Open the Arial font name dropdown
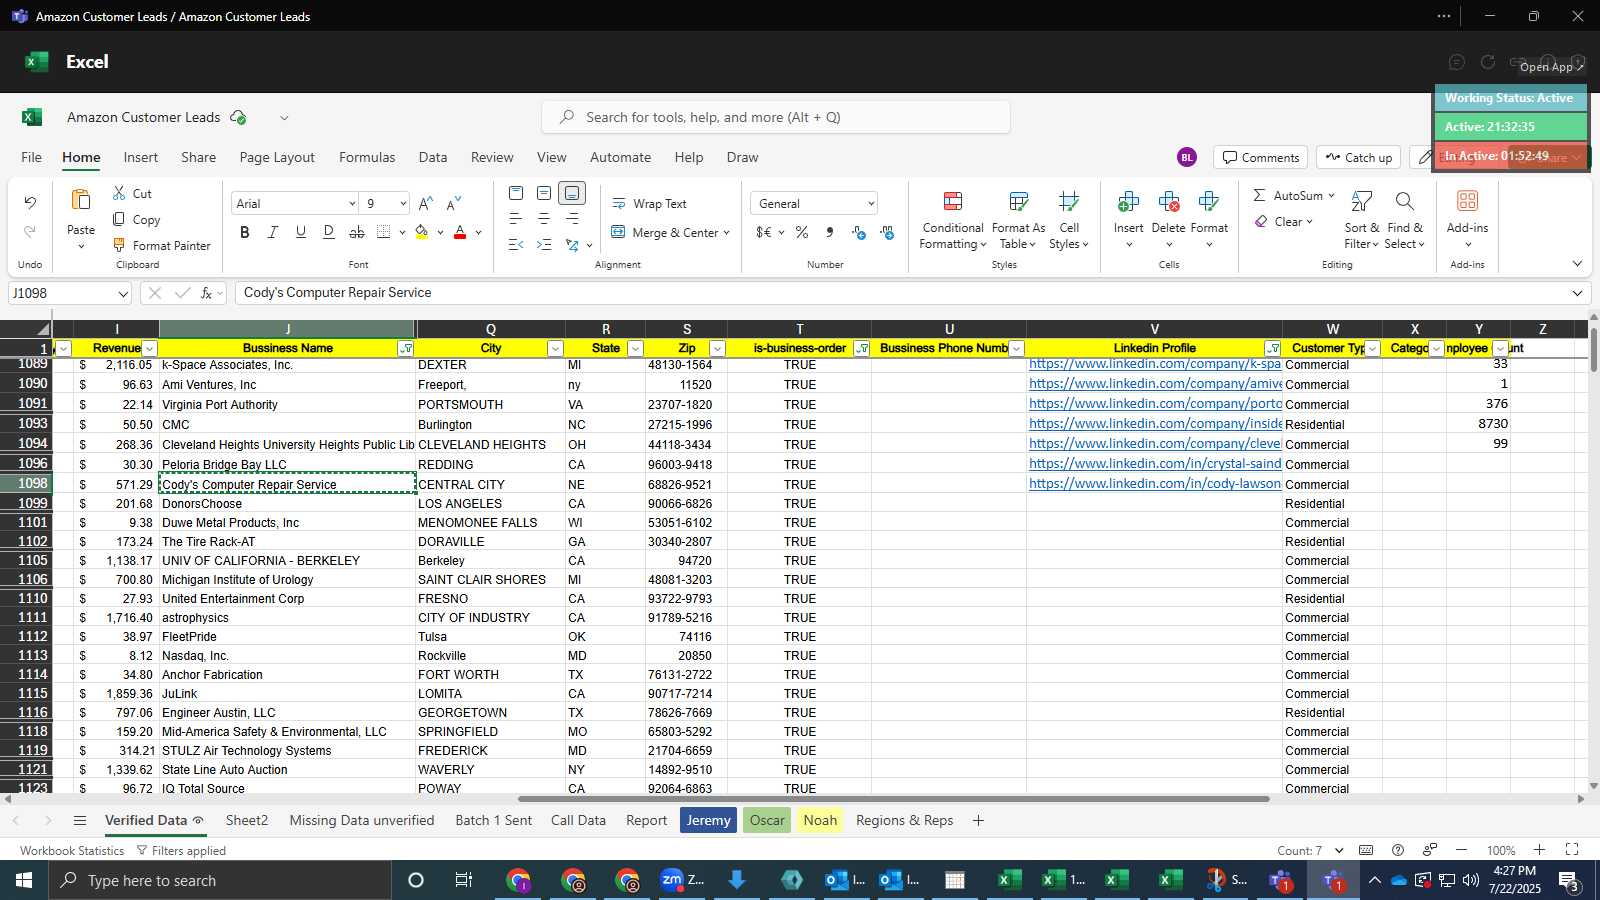This screenshot has height=900, width=1600. [x=352, y=204]
